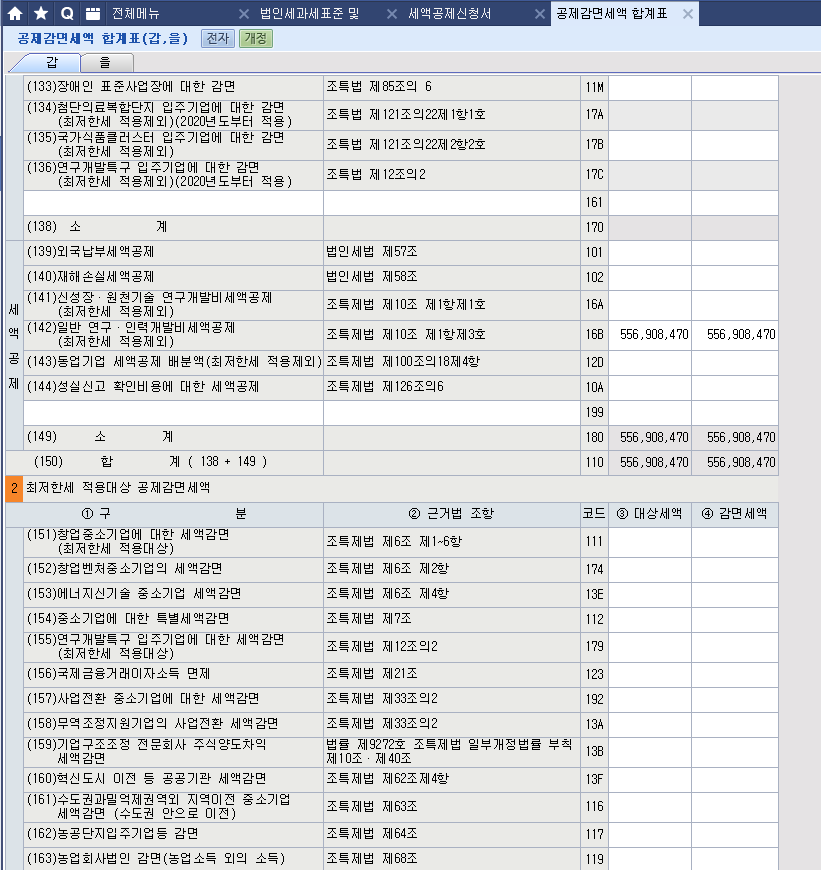Click 대상세액 field for code 111

(x=650, y=542)
